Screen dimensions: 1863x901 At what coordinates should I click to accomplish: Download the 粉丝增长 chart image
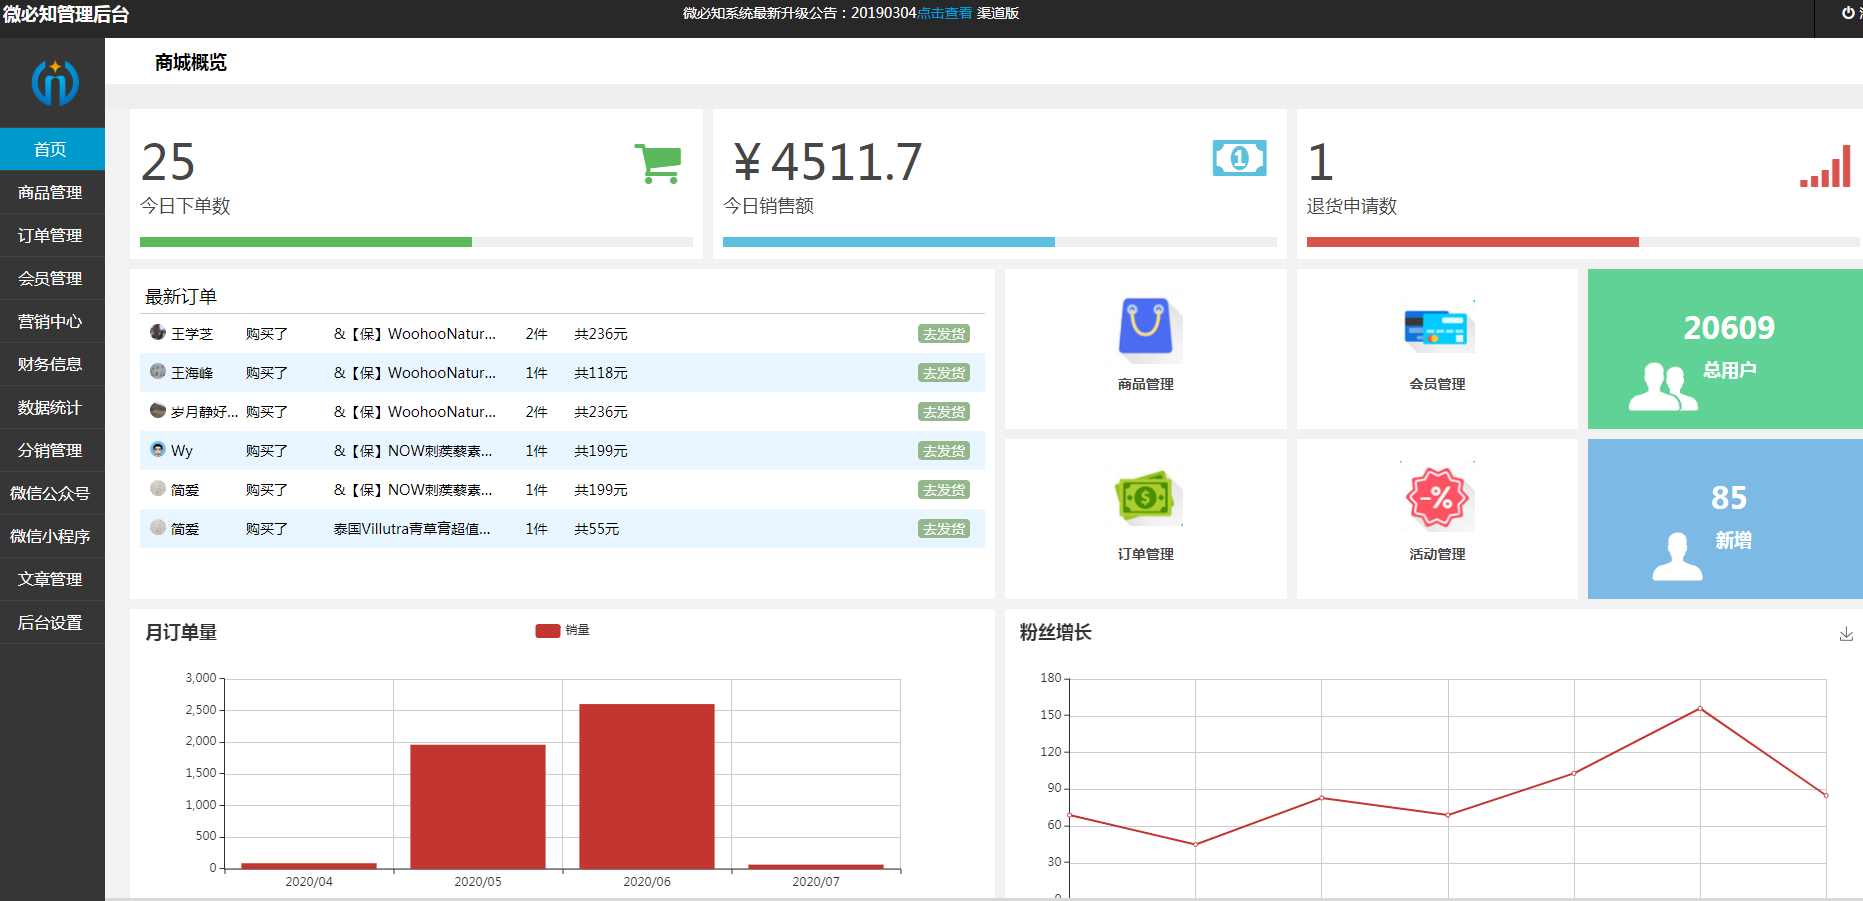coord(1846,634)
